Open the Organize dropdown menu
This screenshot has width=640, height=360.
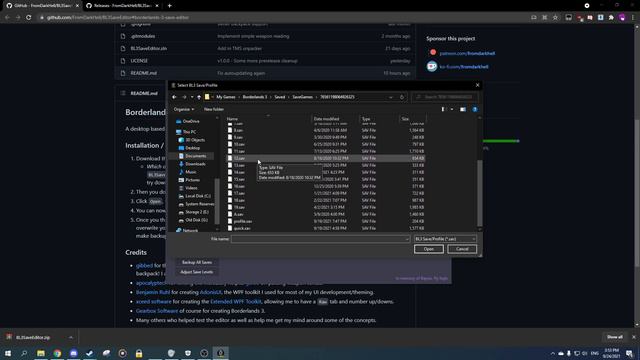[x=184, y=109]
